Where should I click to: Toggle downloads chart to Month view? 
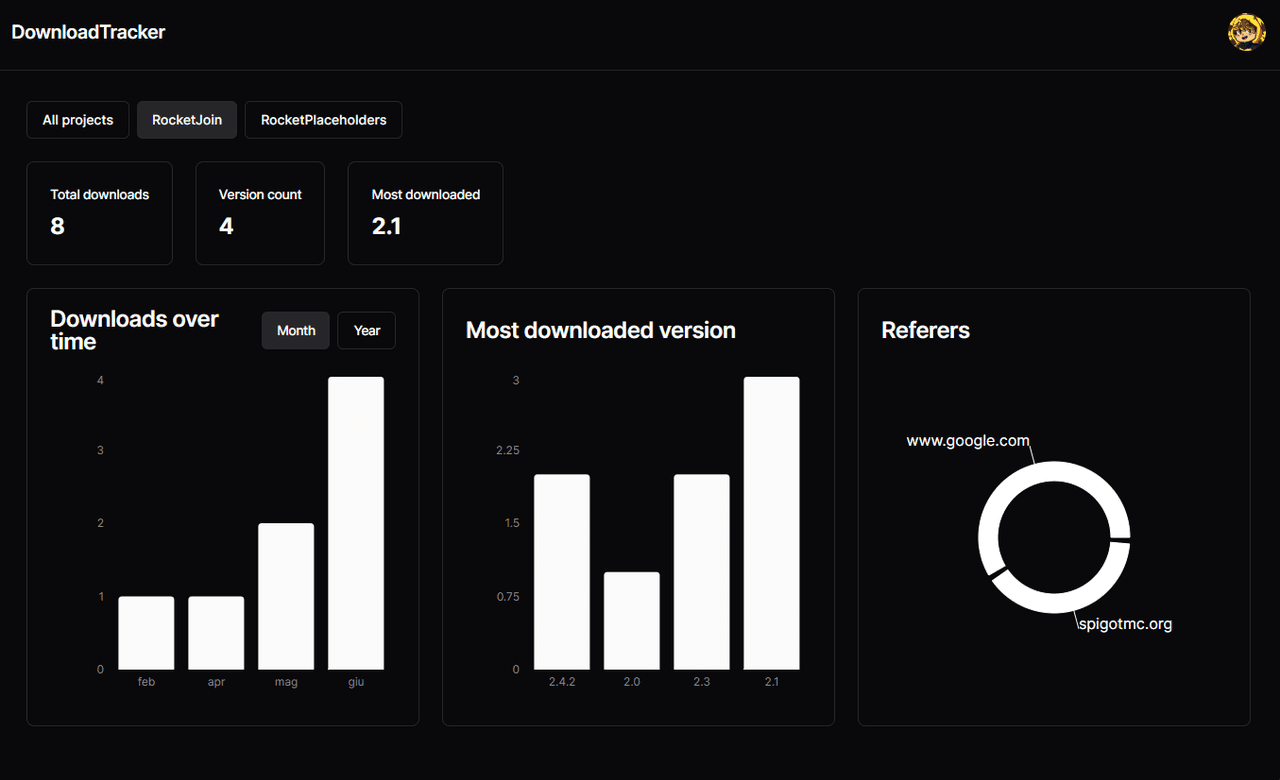tap(296, 331)
